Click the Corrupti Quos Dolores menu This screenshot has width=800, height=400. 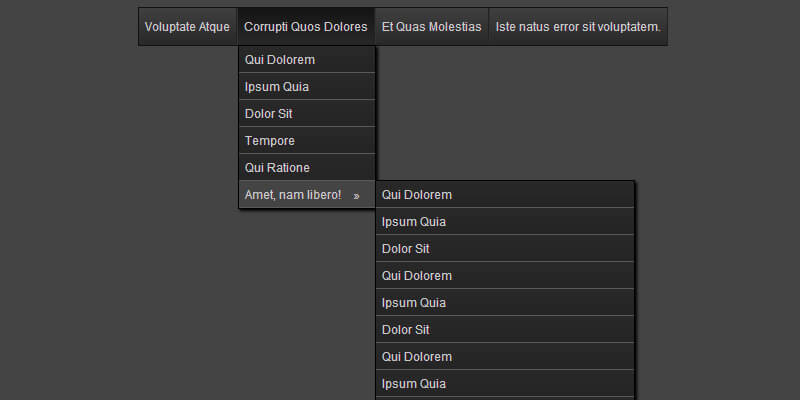[x=305, y=27]
